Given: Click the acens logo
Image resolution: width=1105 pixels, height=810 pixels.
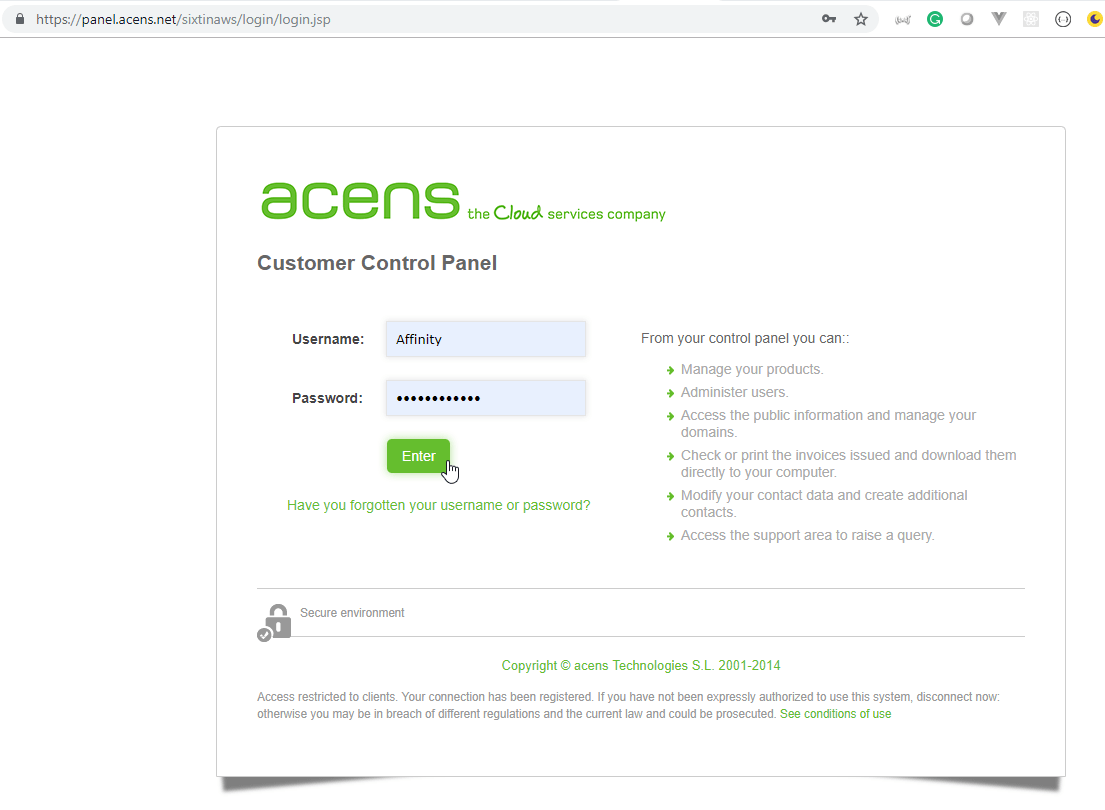Looking at the screenshot, I should point(360,200).
